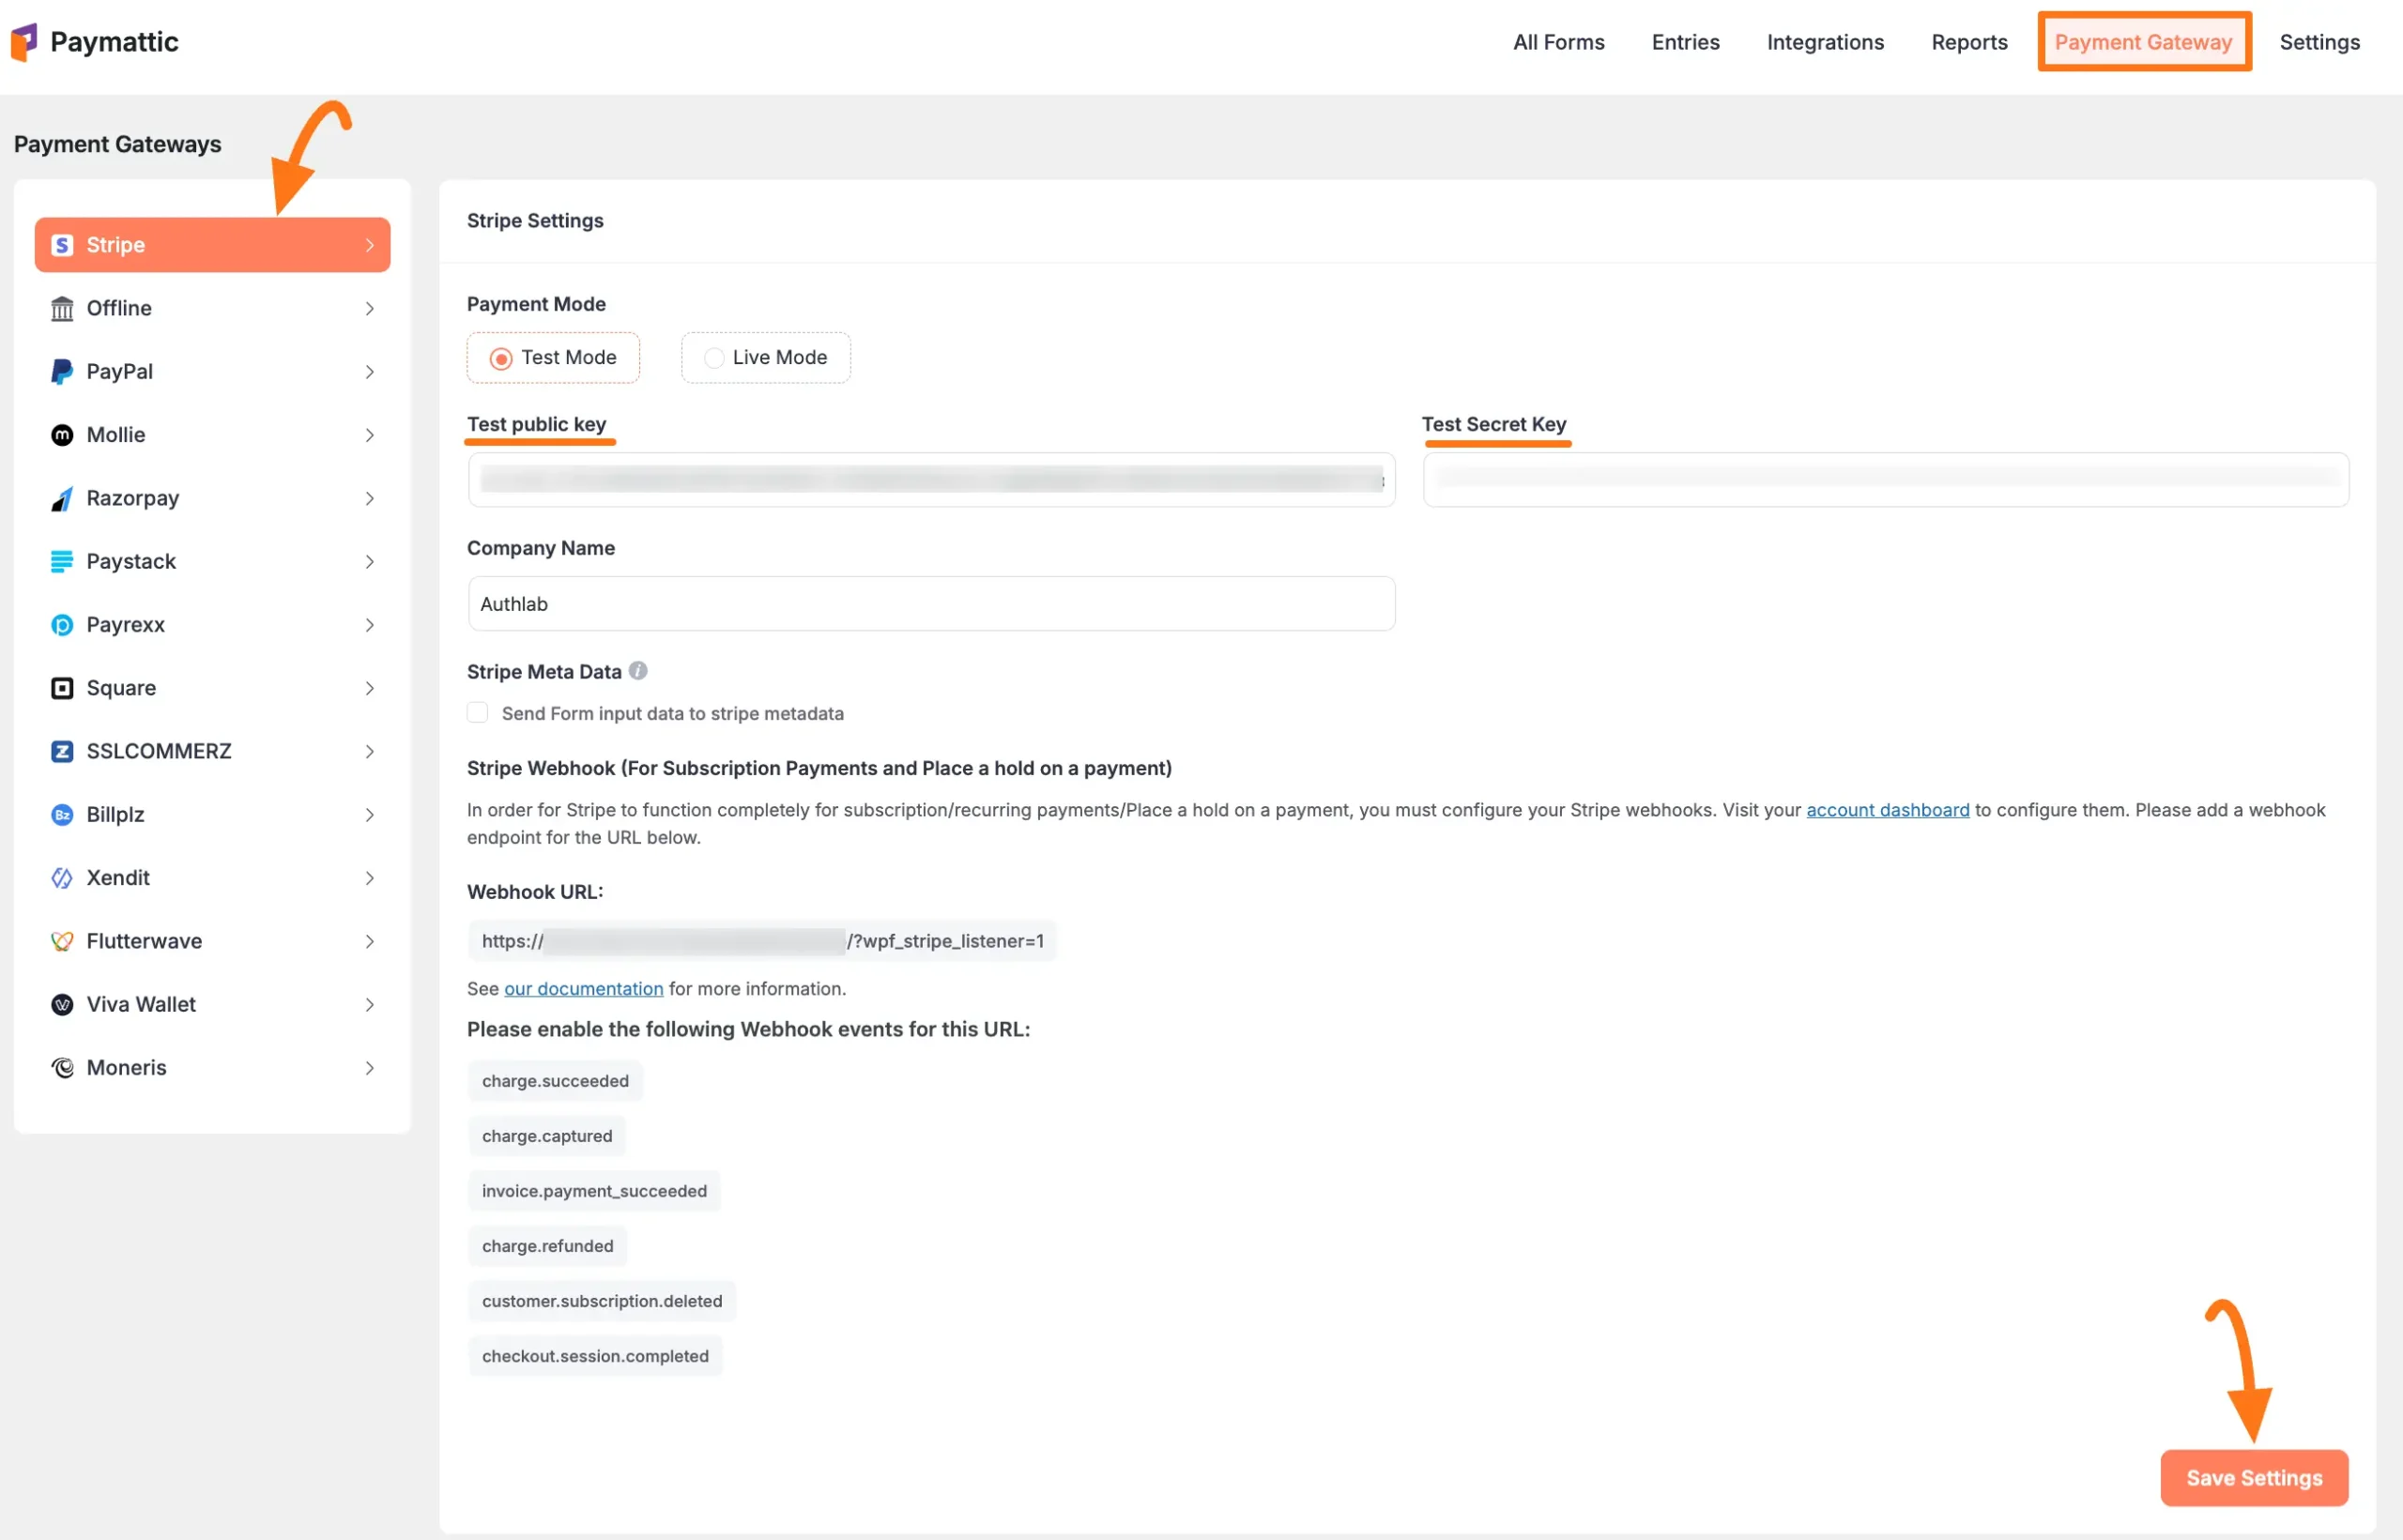This screenshot has height=1540, width=2403.
Task: Click the PayPal gateway icon
Action: (61, 371)
